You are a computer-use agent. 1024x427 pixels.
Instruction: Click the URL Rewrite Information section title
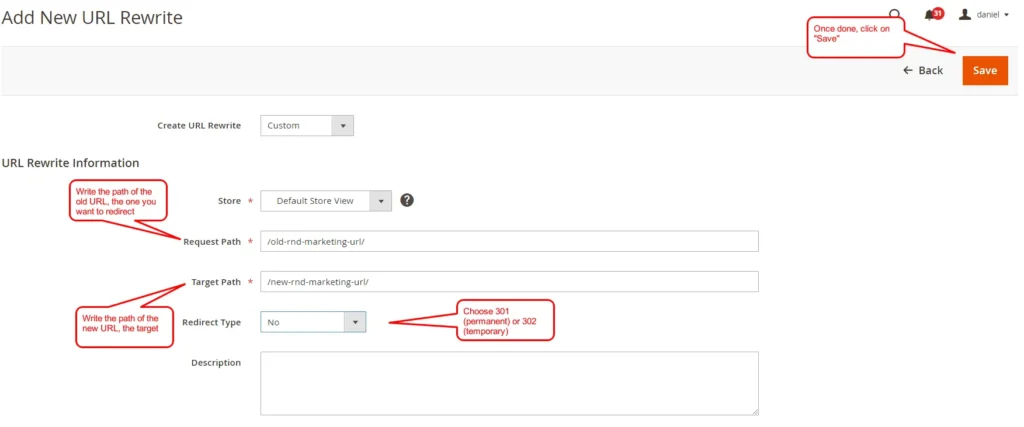(x=71, y=163)
